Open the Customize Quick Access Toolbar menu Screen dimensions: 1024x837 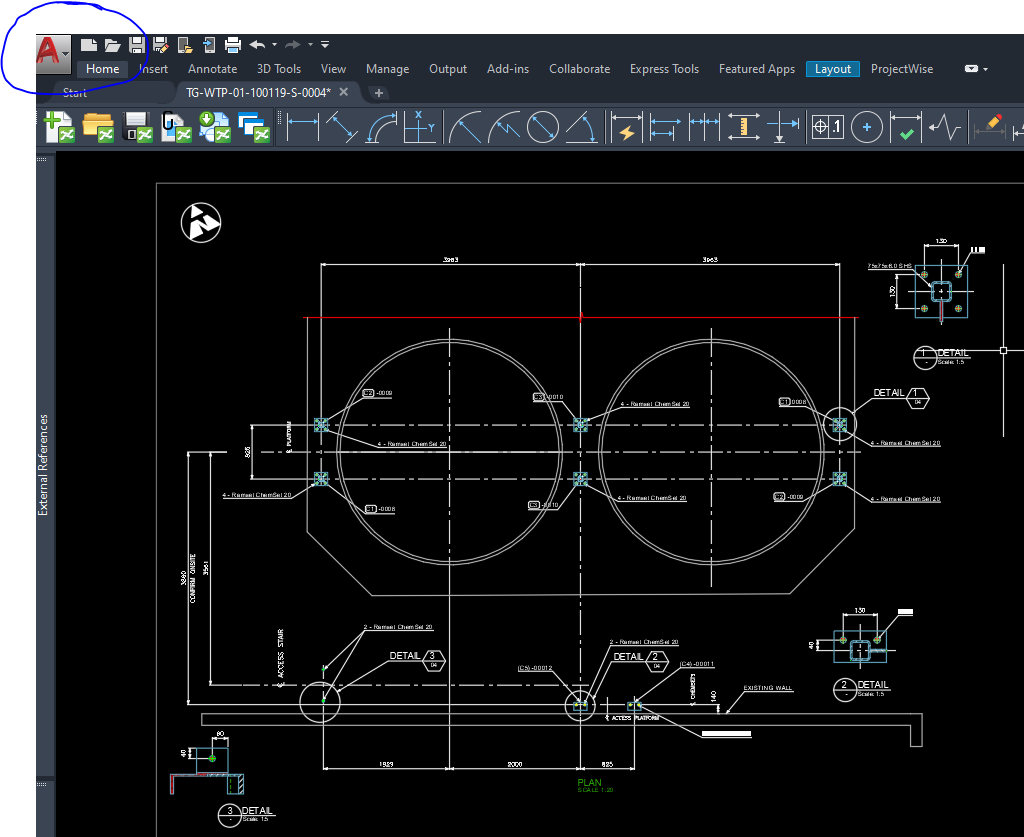click(x=324, y=44)
